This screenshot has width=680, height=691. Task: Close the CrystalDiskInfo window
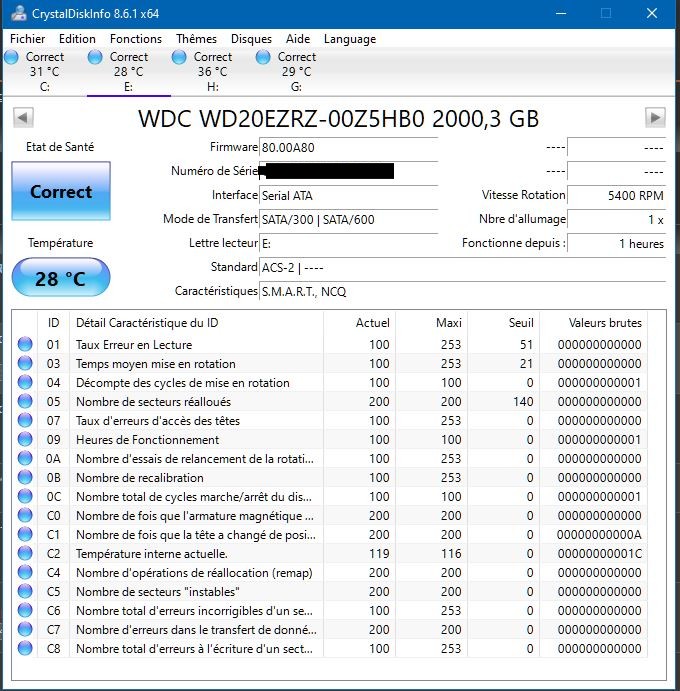652,13
